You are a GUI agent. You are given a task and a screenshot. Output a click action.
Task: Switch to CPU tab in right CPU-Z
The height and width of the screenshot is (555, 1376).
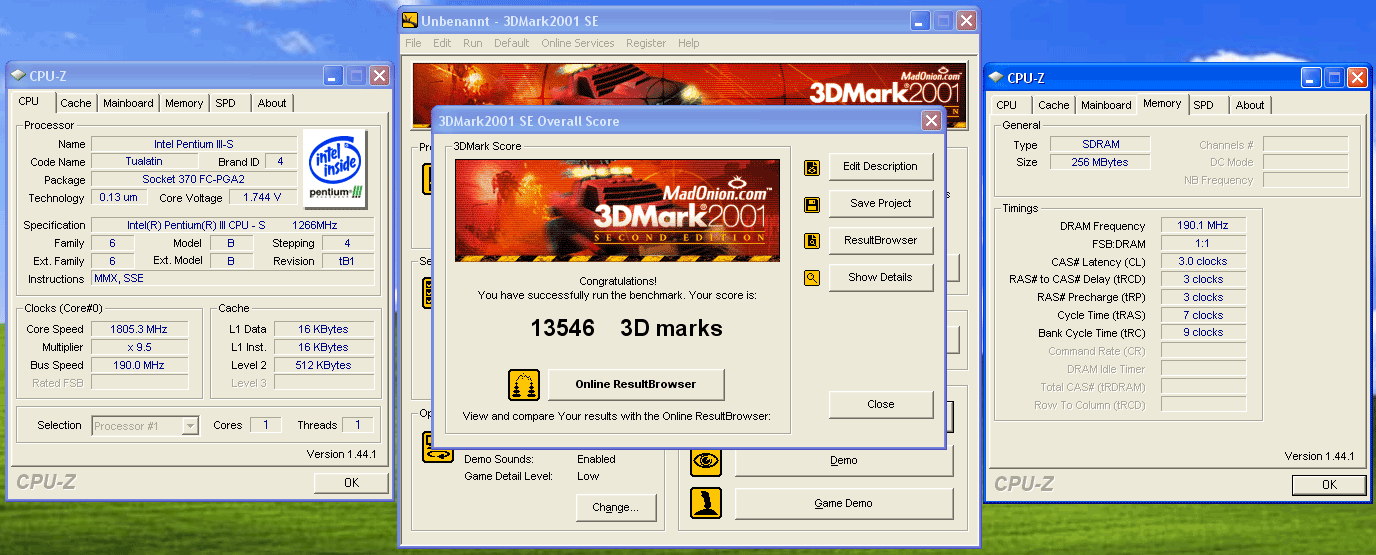point(1007,105)
